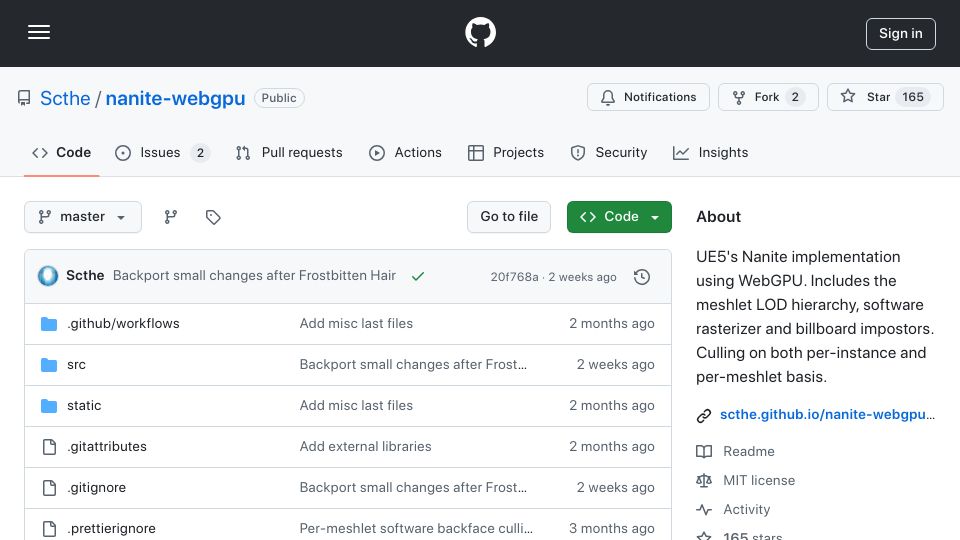
Task: View the 165 stargazers count badge
Action: (912, 97)
